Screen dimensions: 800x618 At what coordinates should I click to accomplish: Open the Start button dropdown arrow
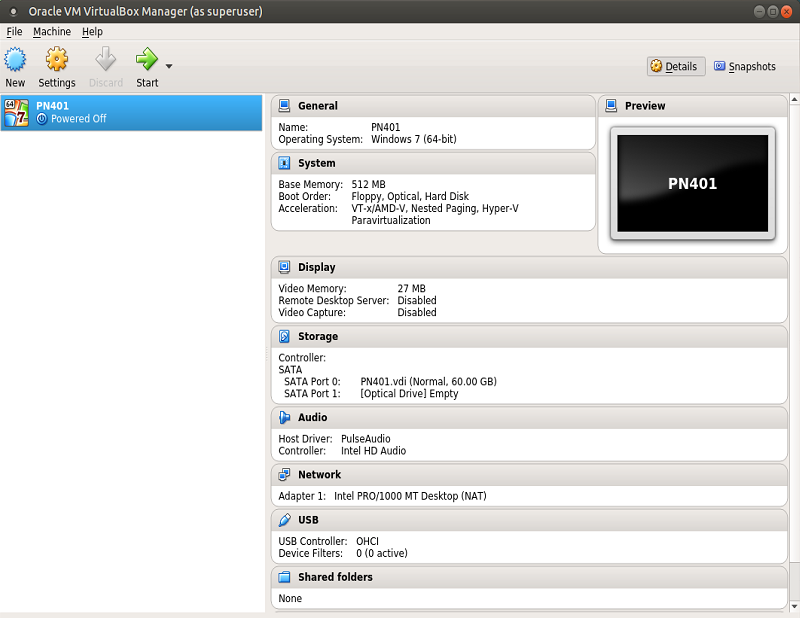click(x=169, y=66)
